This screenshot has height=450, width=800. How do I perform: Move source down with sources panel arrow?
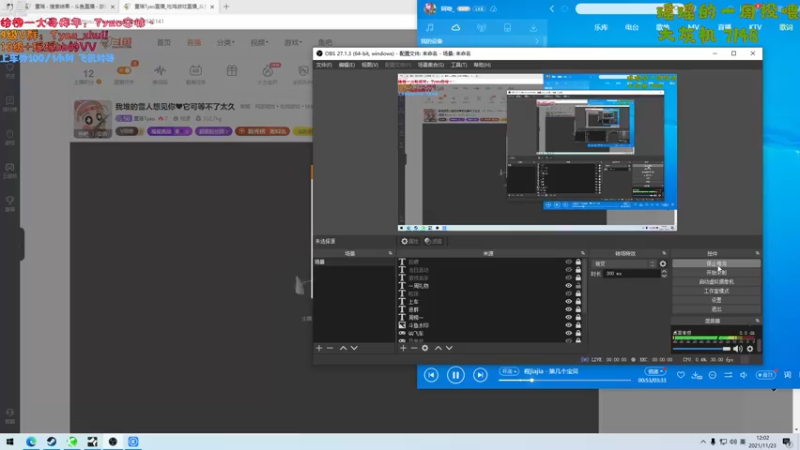click(x=449, y=348)
